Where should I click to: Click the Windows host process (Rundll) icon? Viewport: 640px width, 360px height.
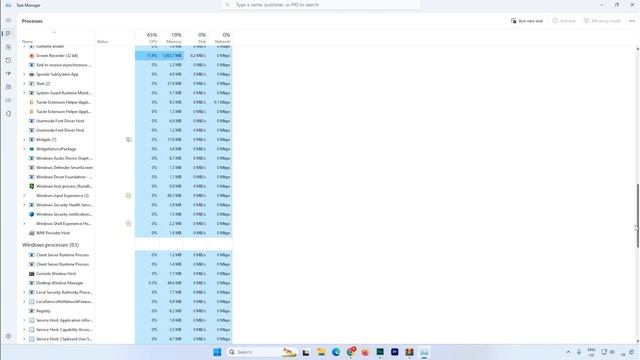coord(31,186)
